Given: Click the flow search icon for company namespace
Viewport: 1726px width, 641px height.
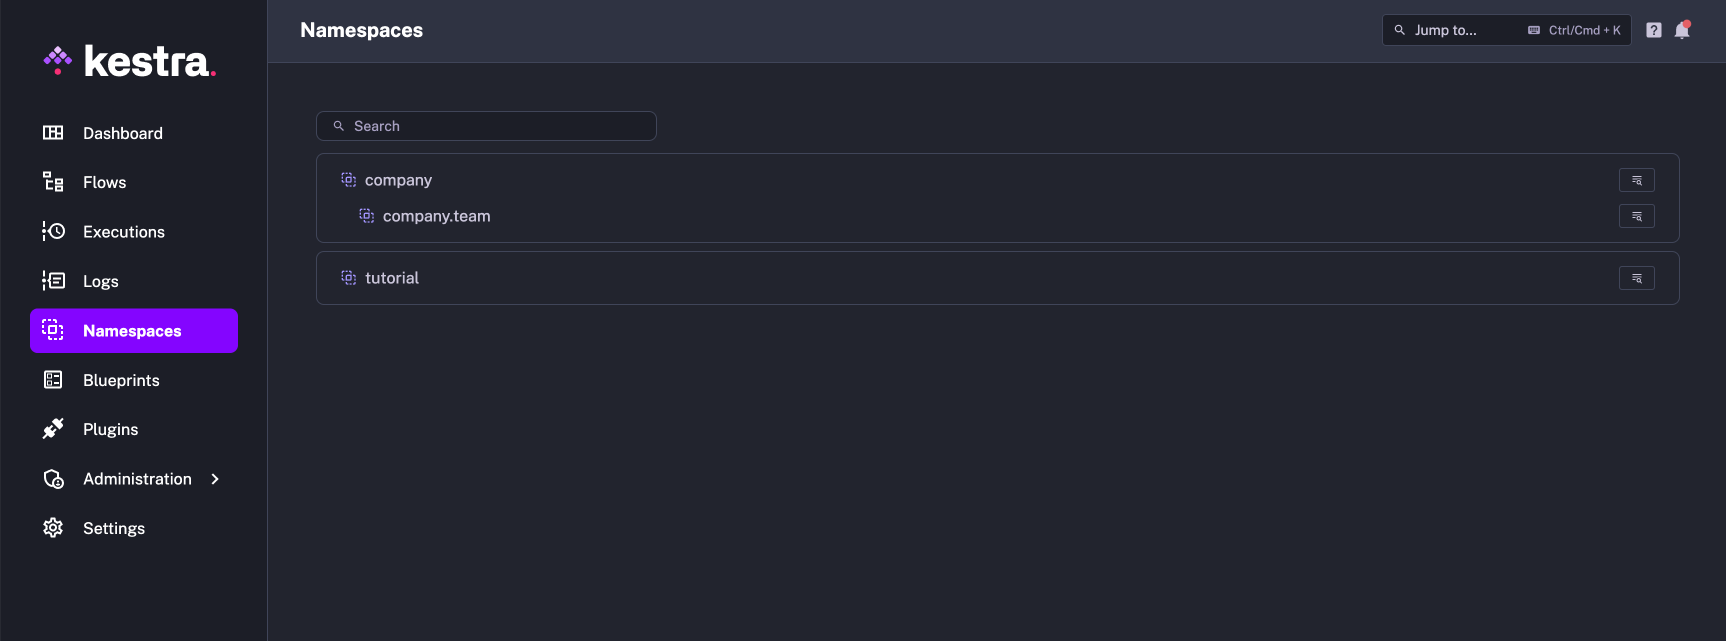Looking at the screenshot, I should (1636, 180).
